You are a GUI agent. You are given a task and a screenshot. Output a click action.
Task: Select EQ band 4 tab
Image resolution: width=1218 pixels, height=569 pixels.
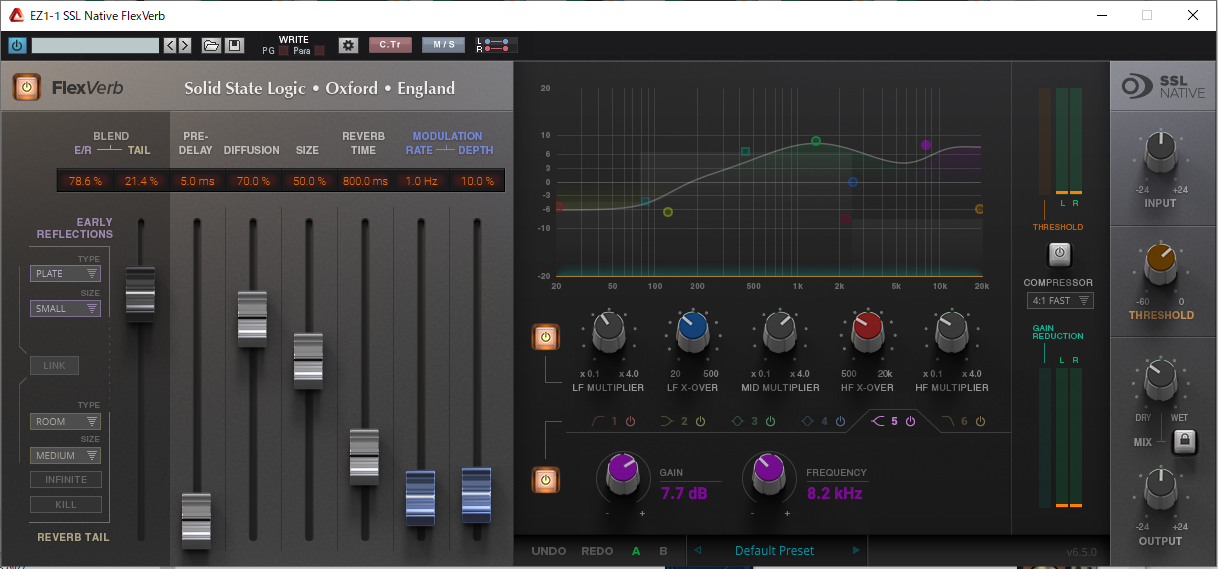point(817,421)
